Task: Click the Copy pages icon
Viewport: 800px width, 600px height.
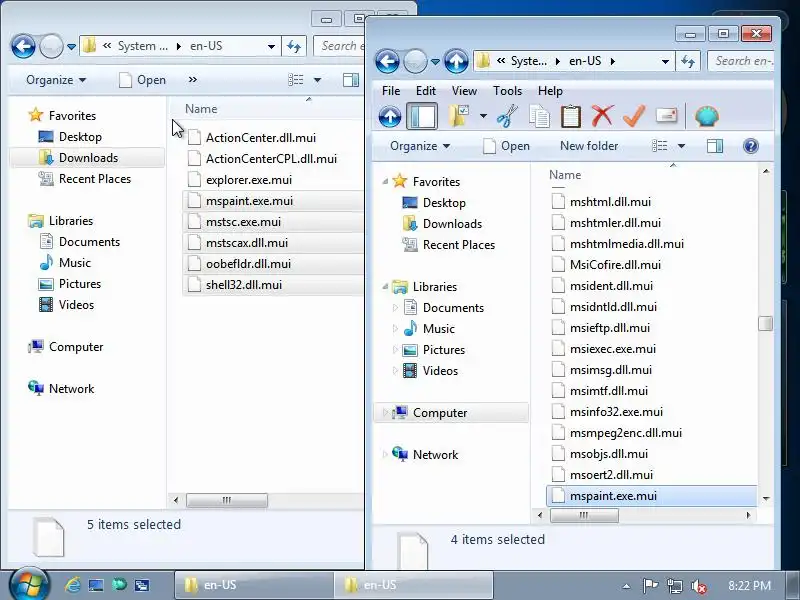Action: coord(539,116)
